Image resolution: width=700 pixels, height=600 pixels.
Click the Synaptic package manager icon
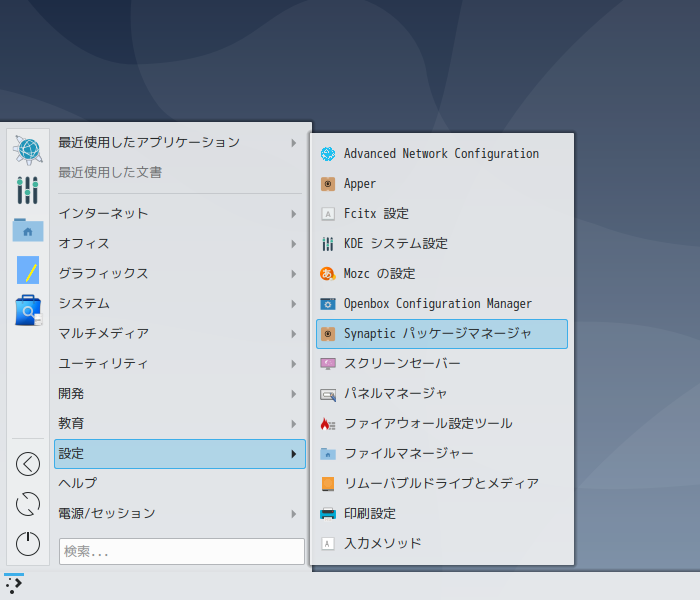pos(328,334)
